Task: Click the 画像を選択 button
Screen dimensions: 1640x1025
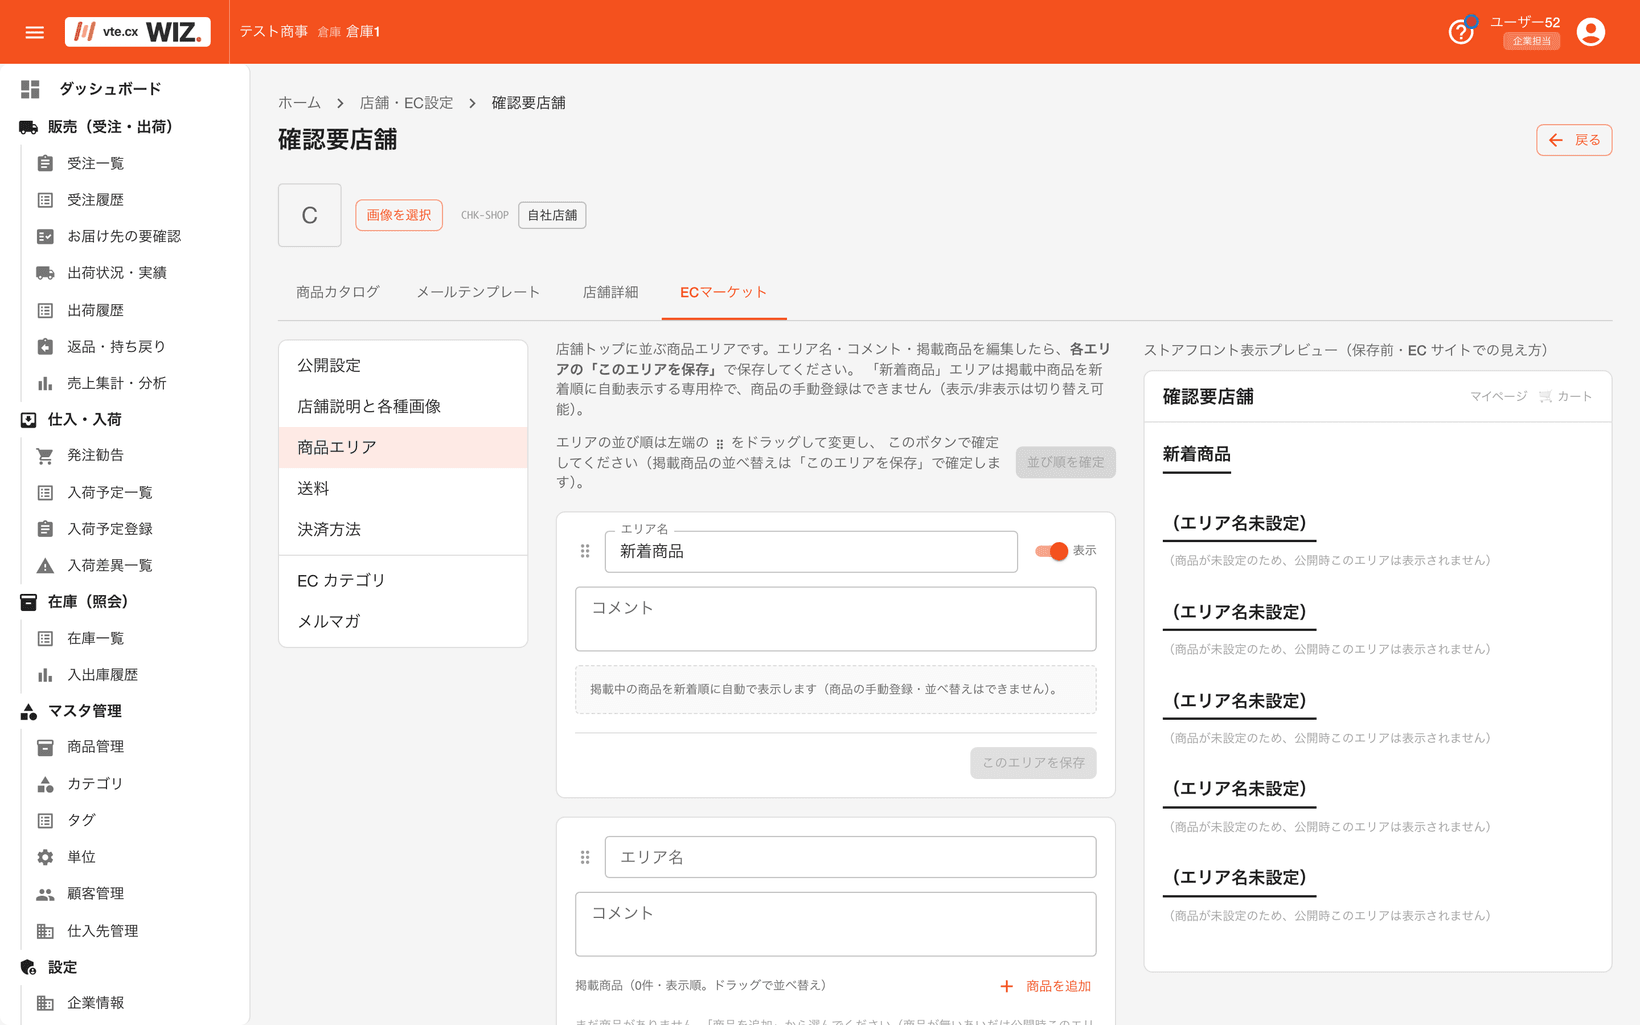Action: (399, 215)
